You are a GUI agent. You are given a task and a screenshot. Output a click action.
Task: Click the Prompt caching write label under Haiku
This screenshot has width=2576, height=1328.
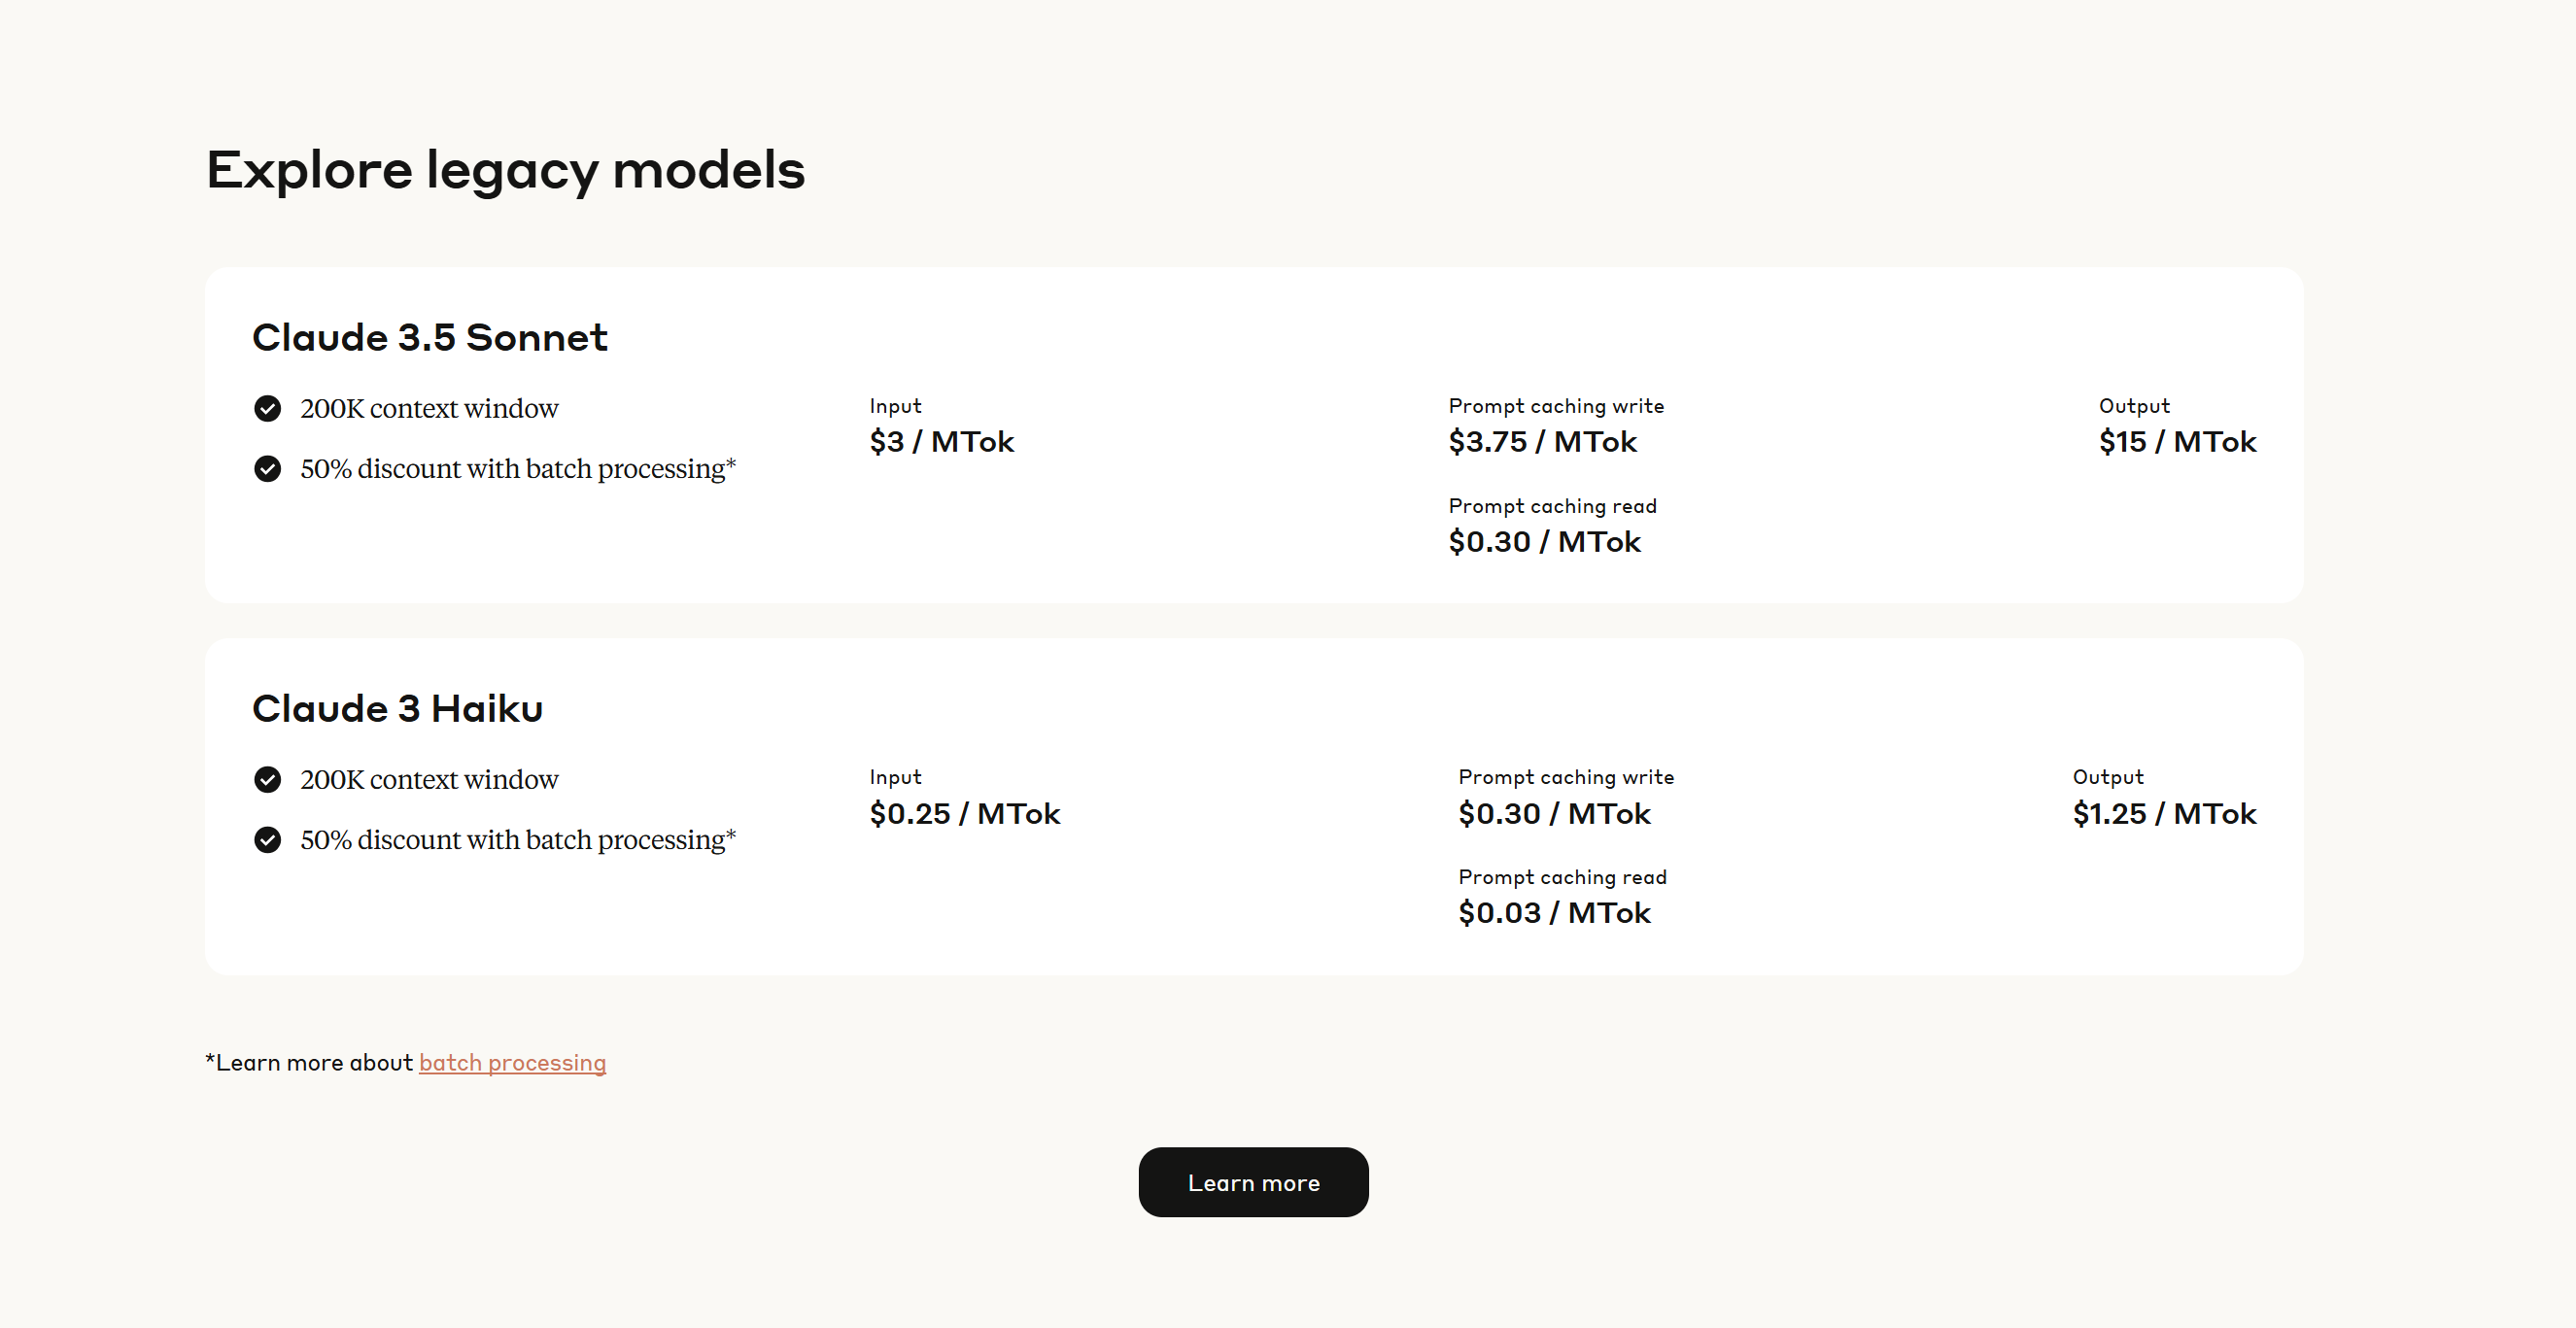[1565, 777]
